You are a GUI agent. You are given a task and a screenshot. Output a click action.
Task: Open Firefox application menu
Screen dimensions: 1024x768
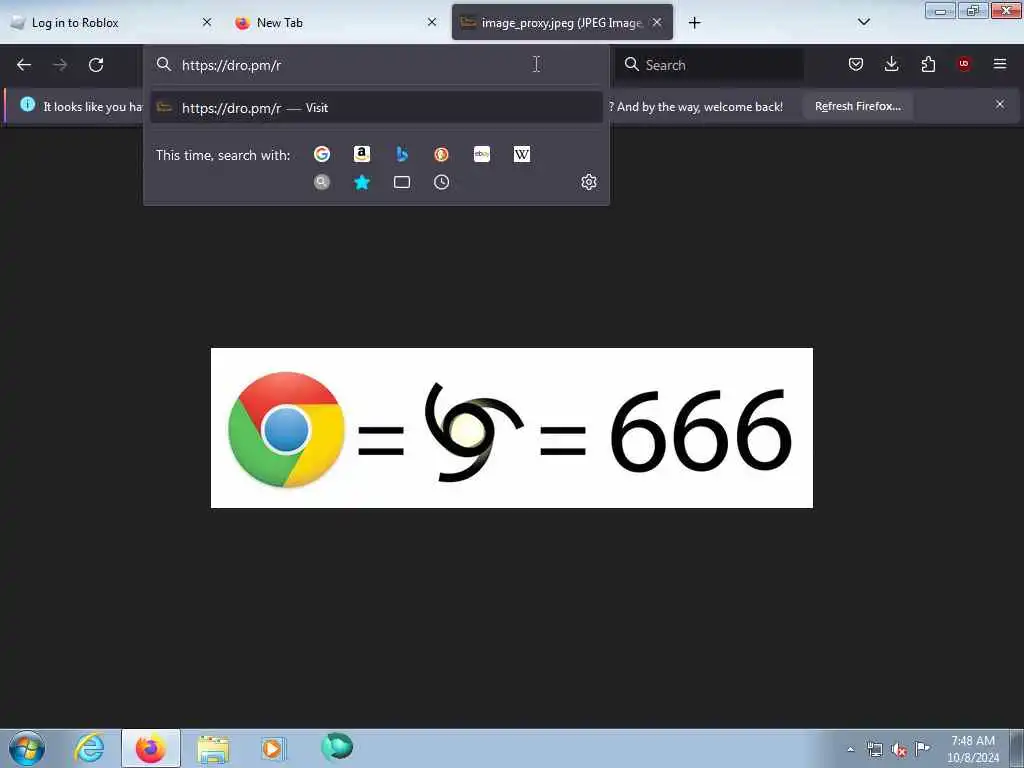pos(1000,64)
